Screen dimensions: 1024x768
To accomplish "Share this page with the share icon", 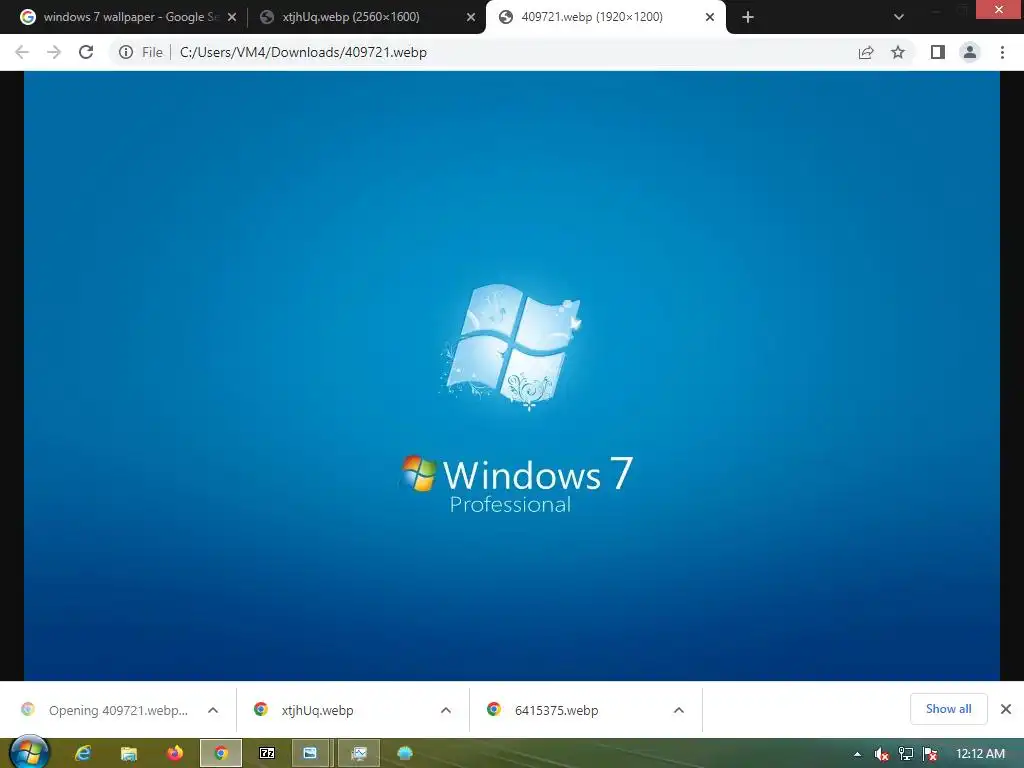I will click(x=866, y=52).
